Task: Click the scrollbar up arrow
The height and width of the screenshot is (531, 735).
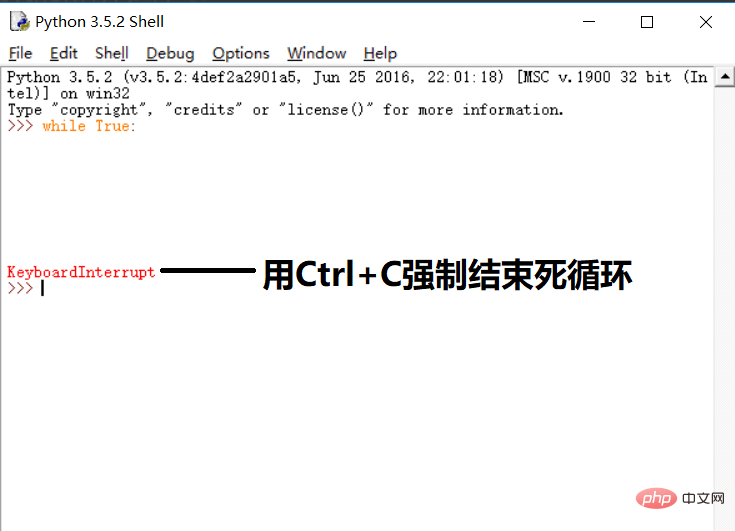Action: pyautogui.click(x=725, y=76)
